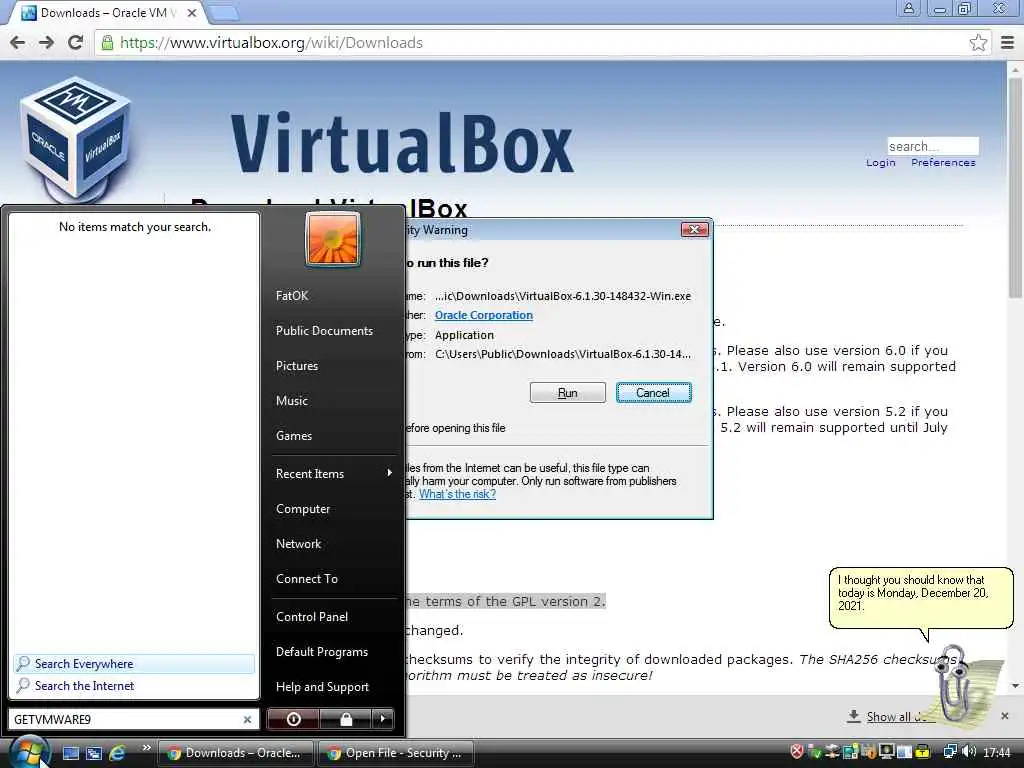
Task: Click the Chrome address bar URL
Action: point(271,42)
